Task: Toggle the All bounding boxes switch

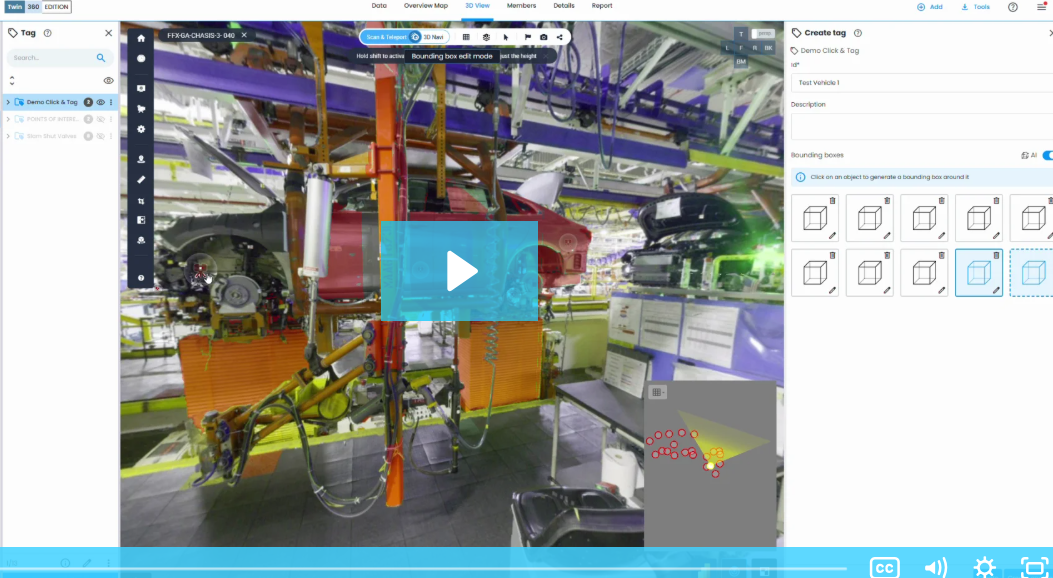Action: coord(1048,155)
